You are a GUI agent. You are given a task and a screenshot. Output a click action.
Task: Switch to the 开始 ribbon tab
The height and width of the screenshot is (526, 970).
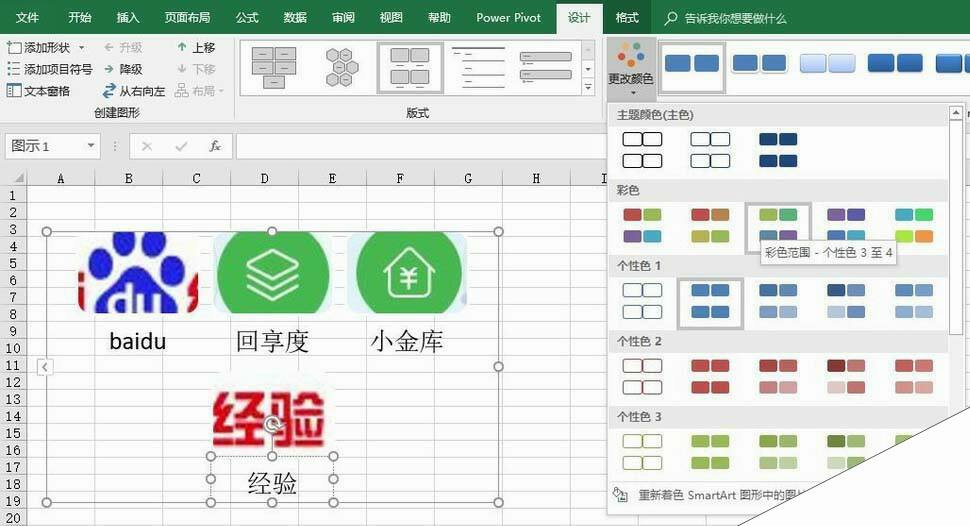coord(80,17)
